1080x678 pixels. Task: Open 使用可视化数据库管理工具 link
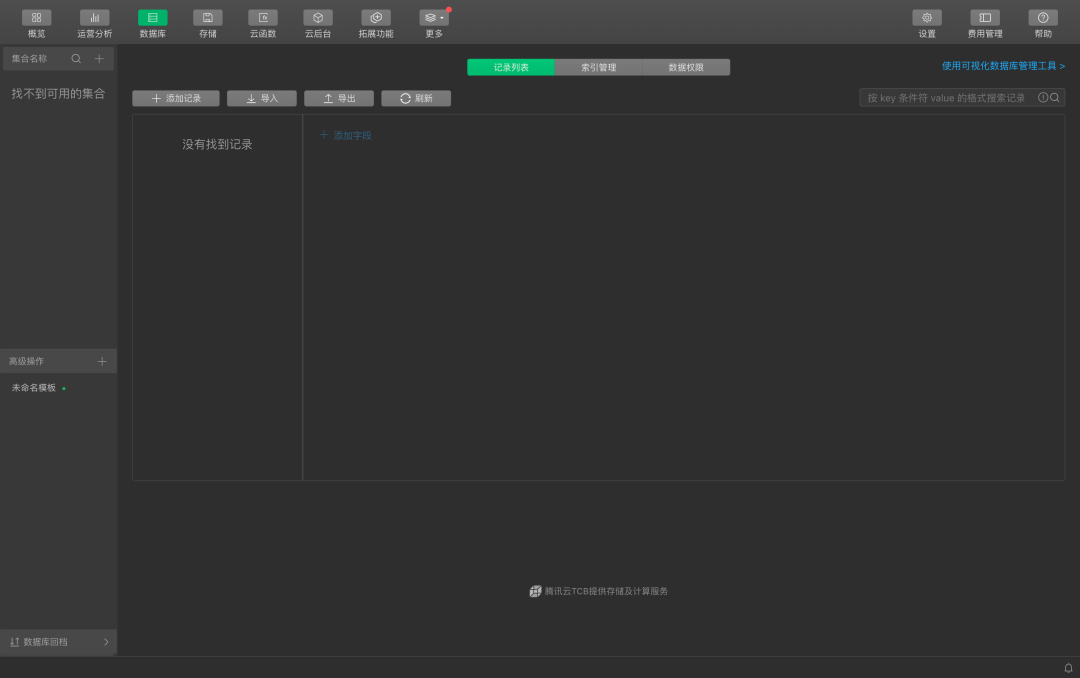[x=1003, y=66]
